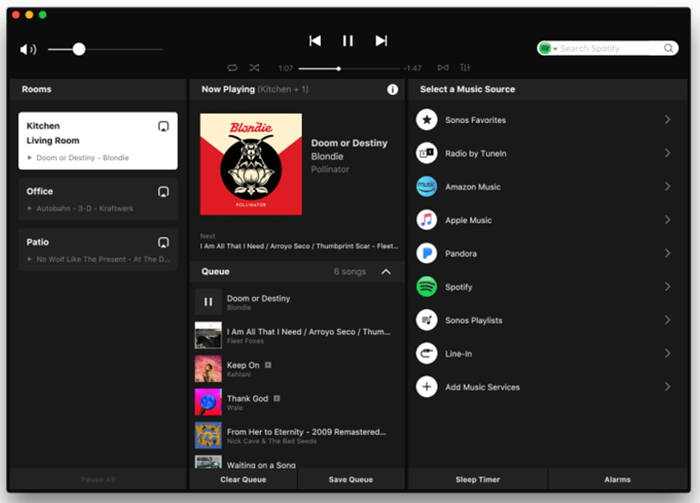
Task: Open Line-In icon
Action: (x=427, y=353)
